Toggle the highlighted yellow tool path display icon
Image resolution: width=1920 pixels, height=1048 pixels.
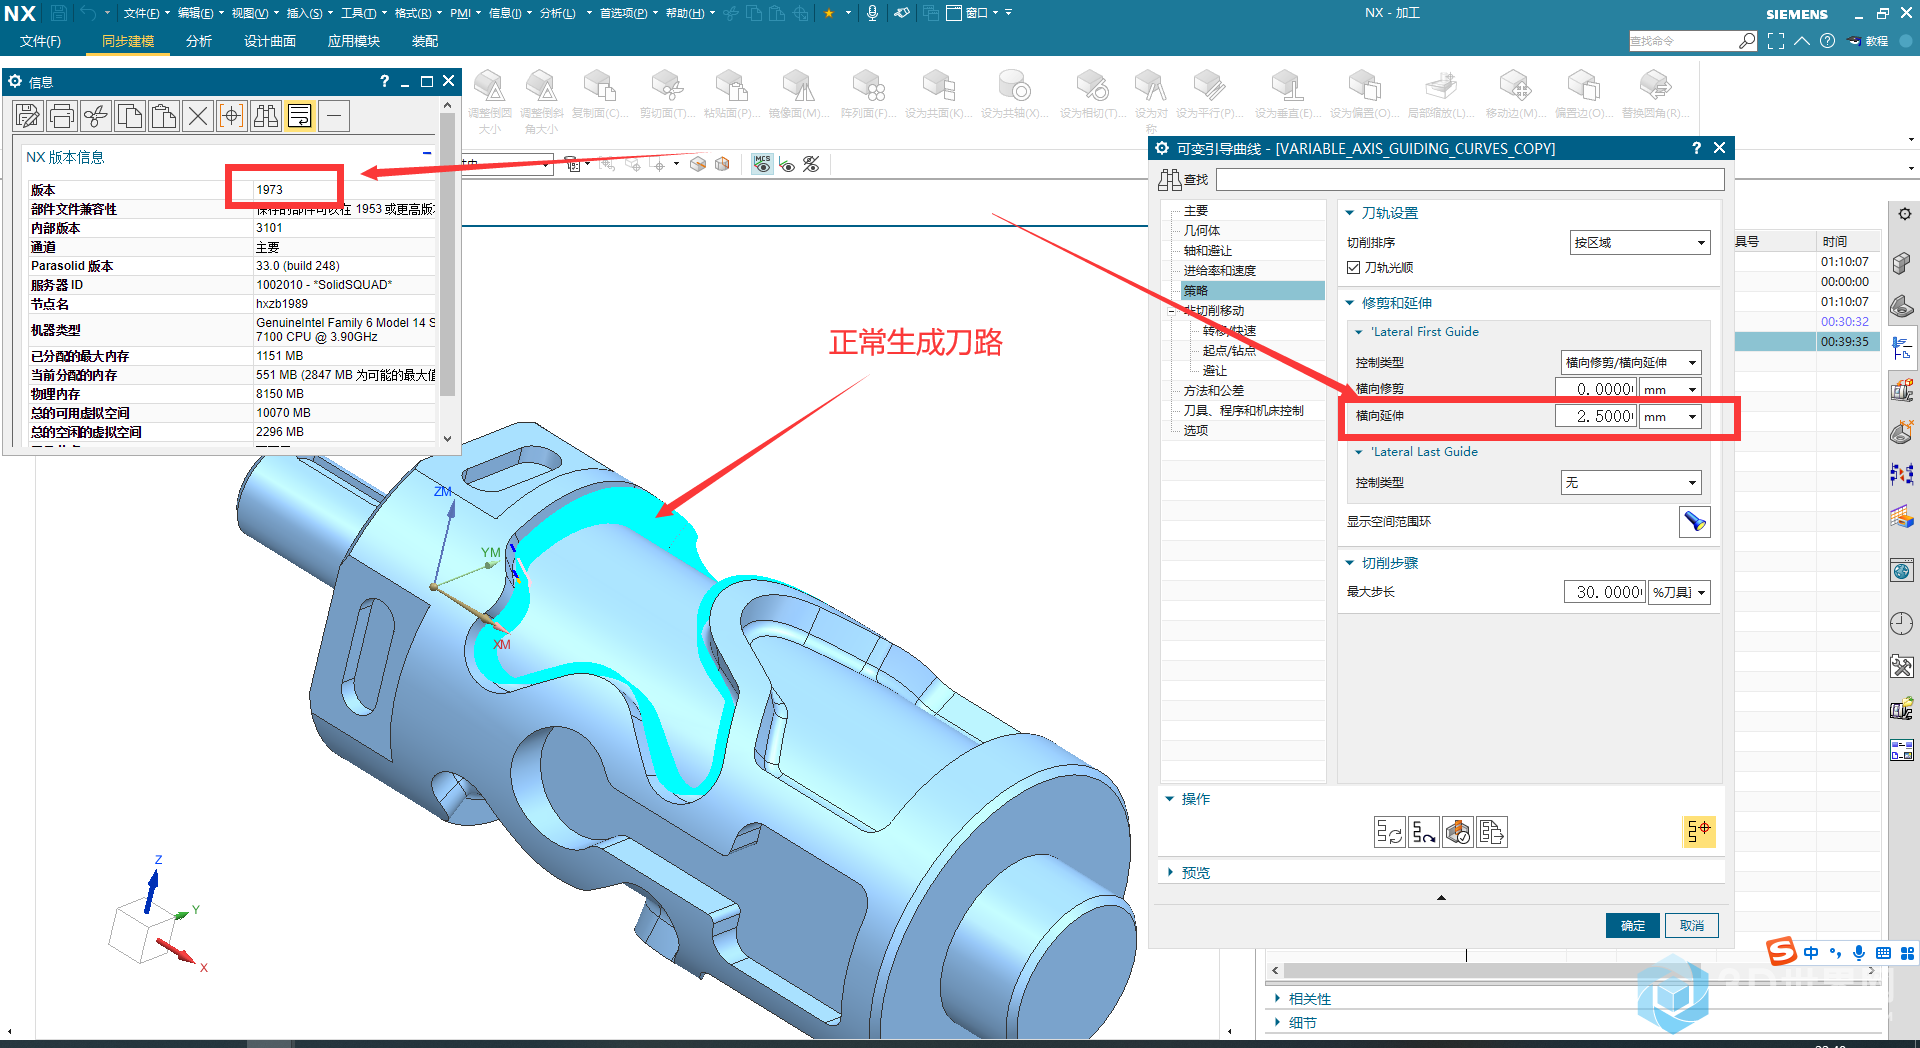[x=1698, y=832]
